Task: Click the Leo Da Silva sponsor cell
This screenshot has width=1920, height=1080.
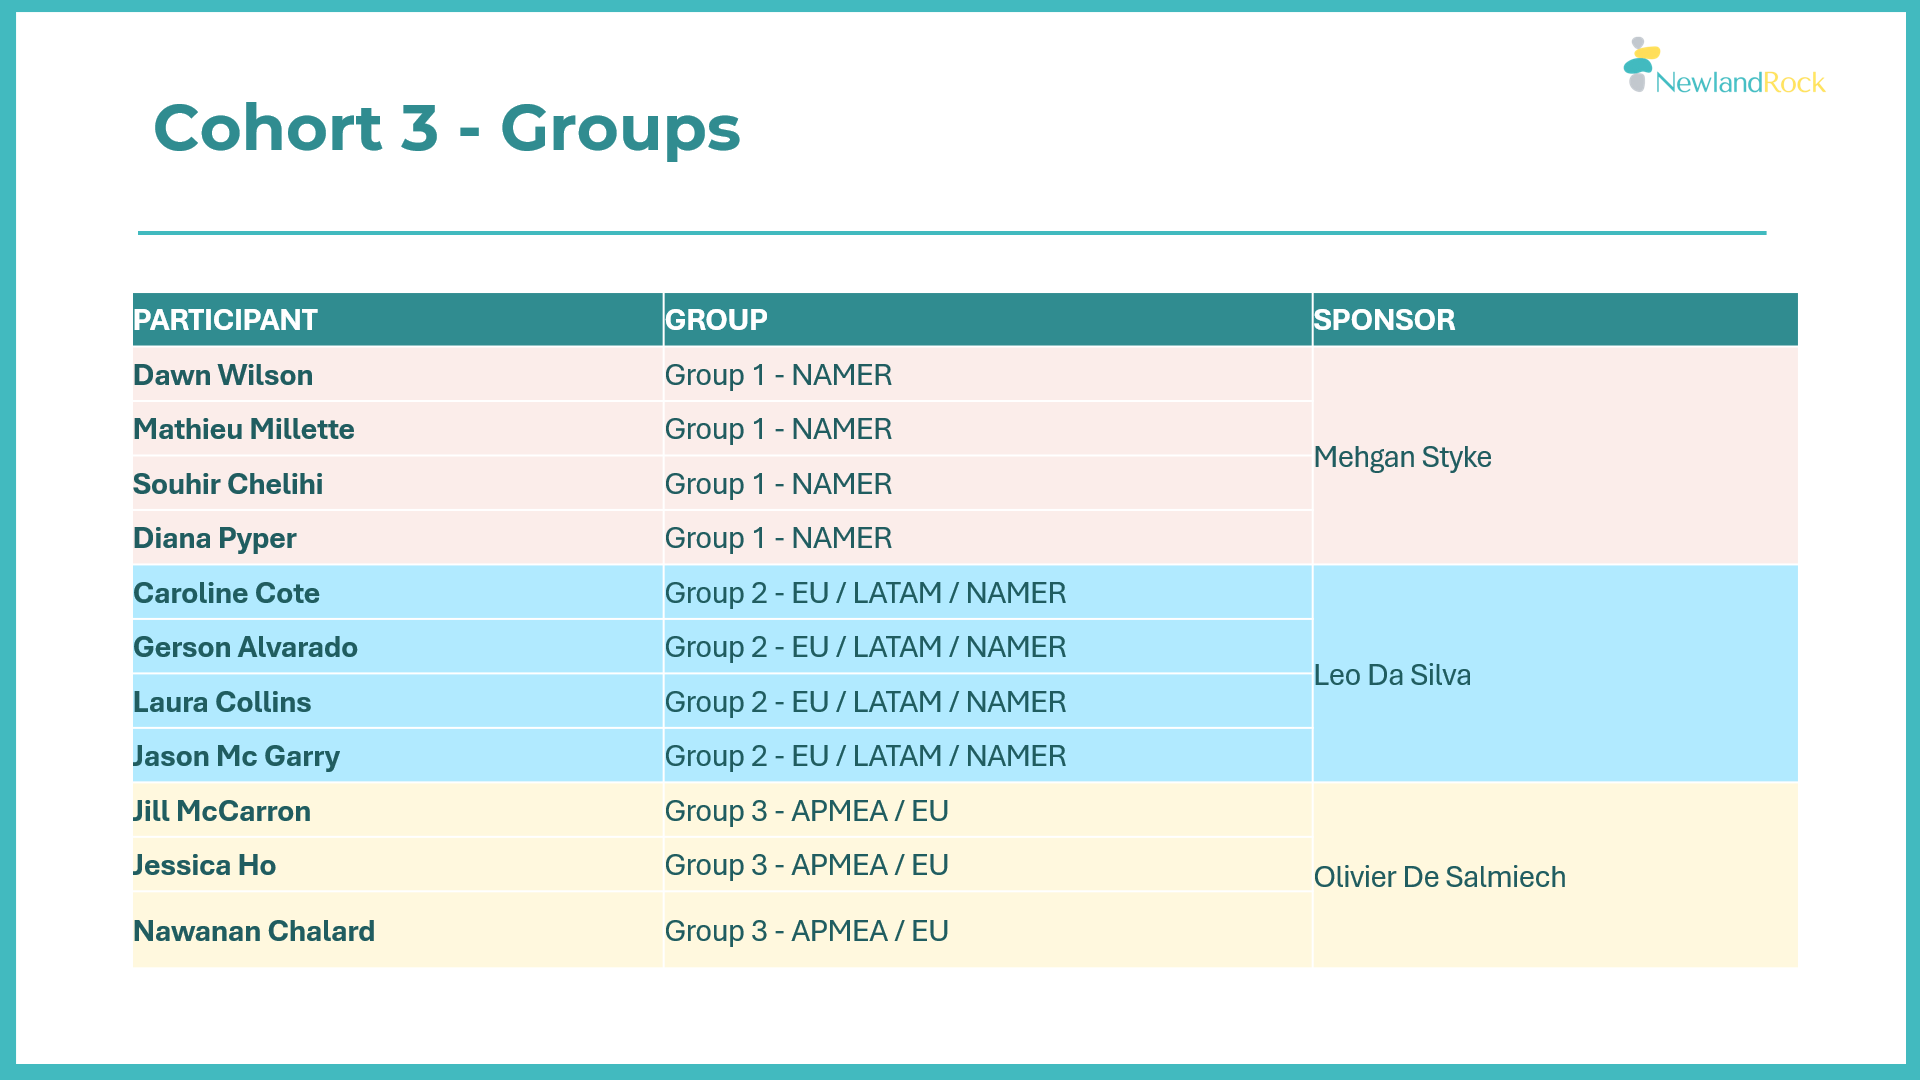Action: pyautogui.click(x=1555, y=674)
